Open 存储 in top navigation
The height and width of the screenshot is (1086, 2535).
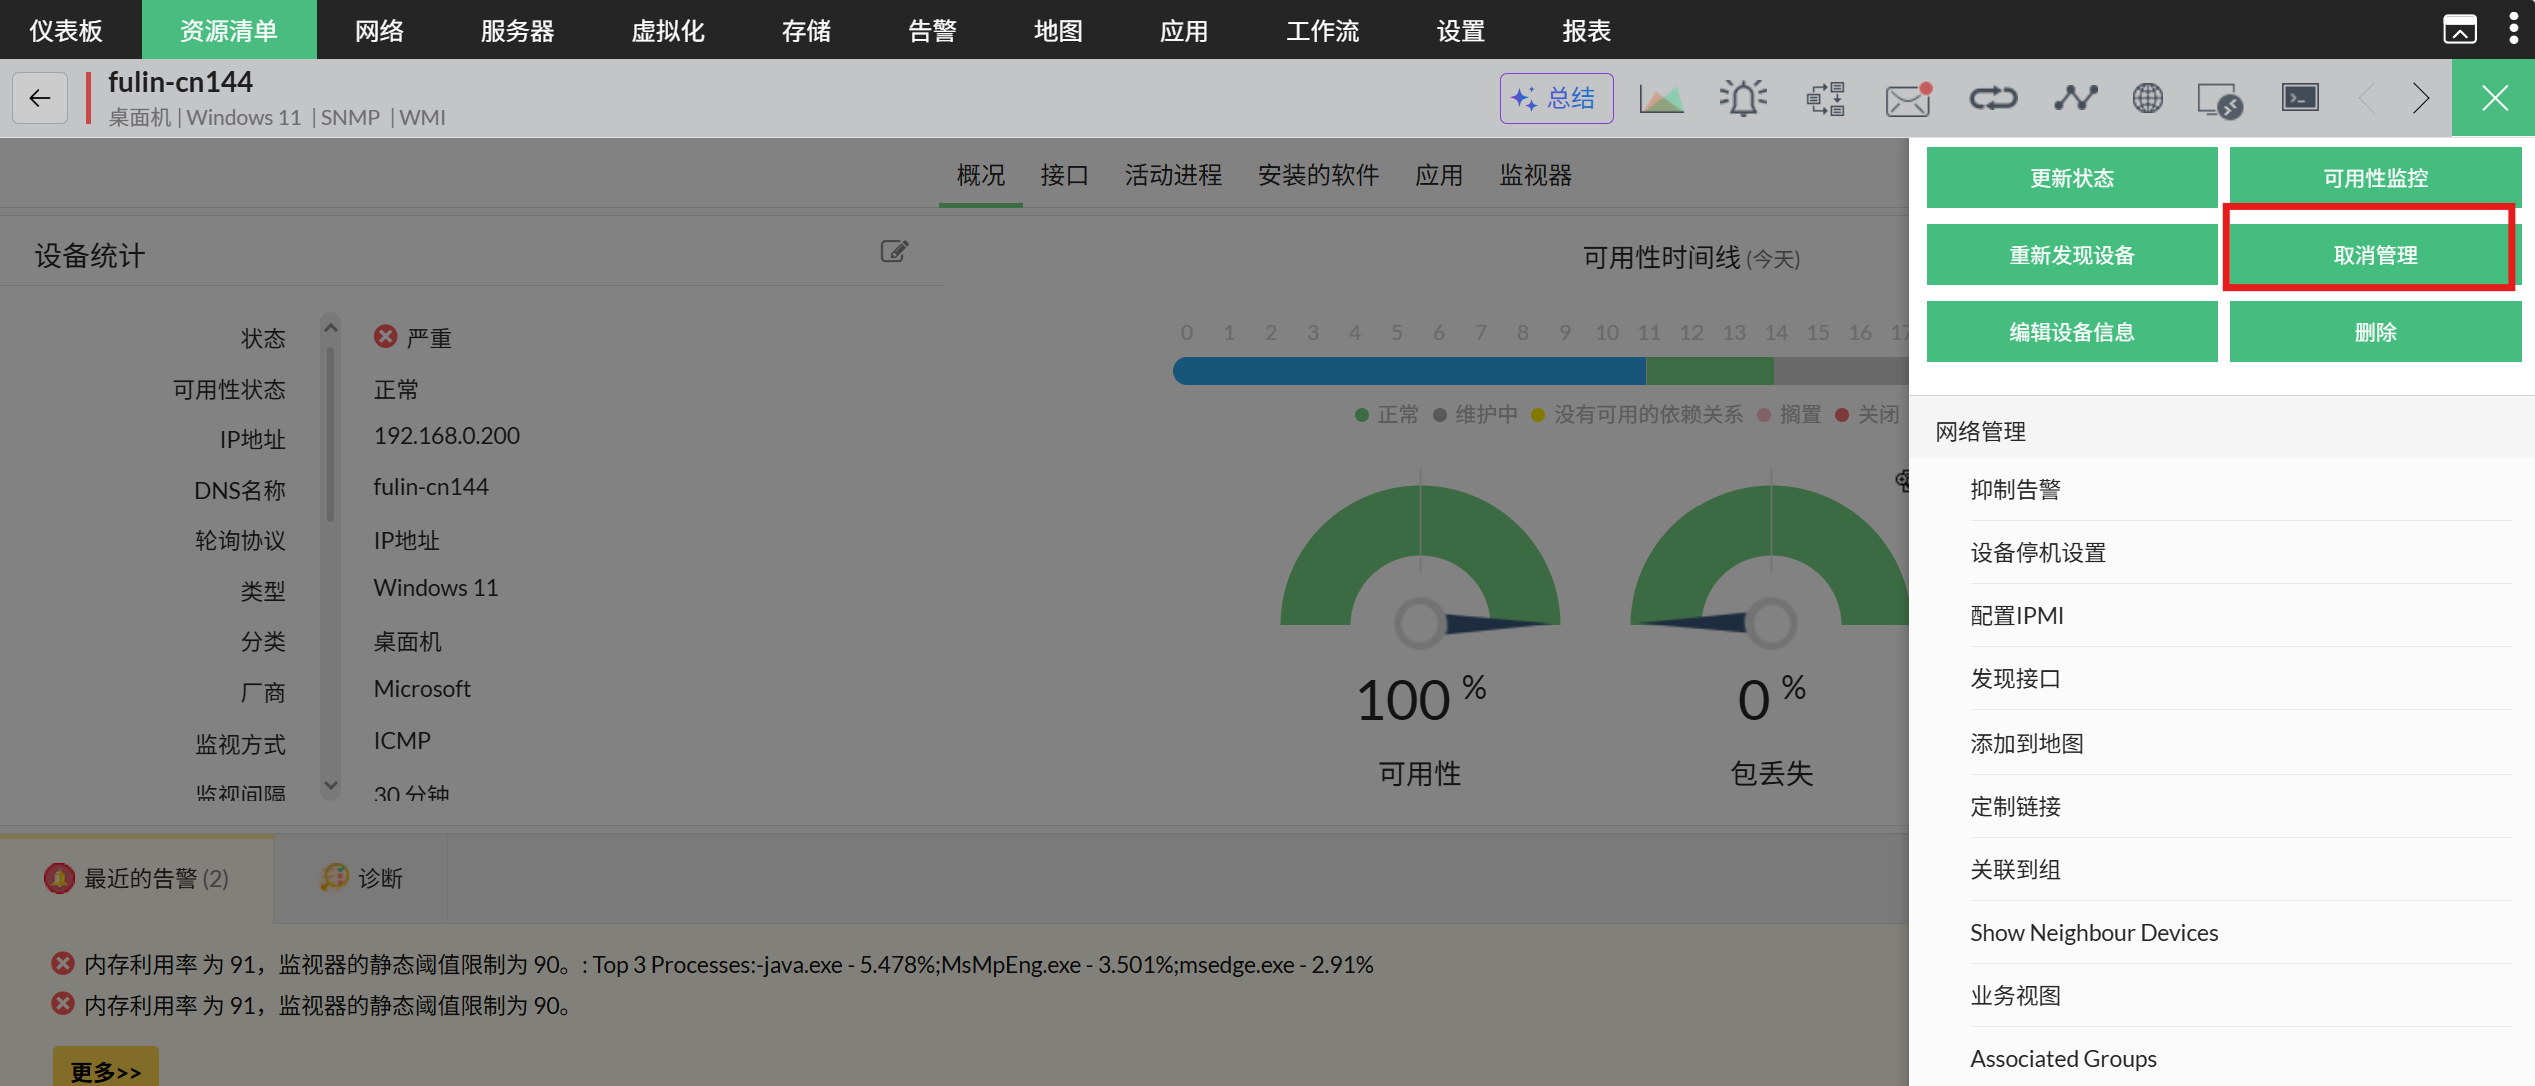tap(806, 30)
